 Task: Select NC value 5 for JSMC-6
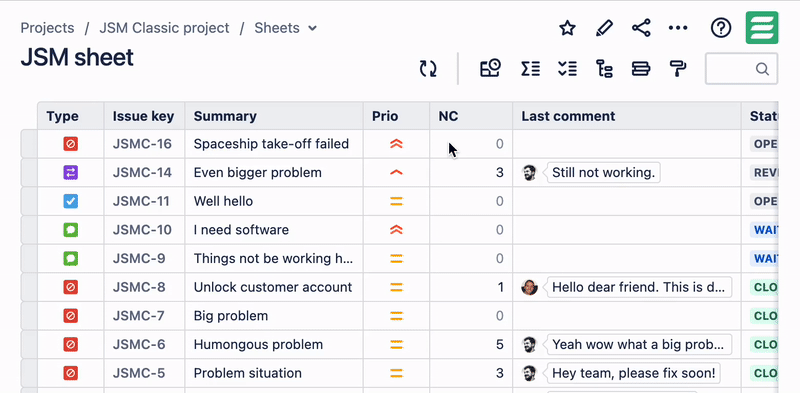click(x=471, y=344)
